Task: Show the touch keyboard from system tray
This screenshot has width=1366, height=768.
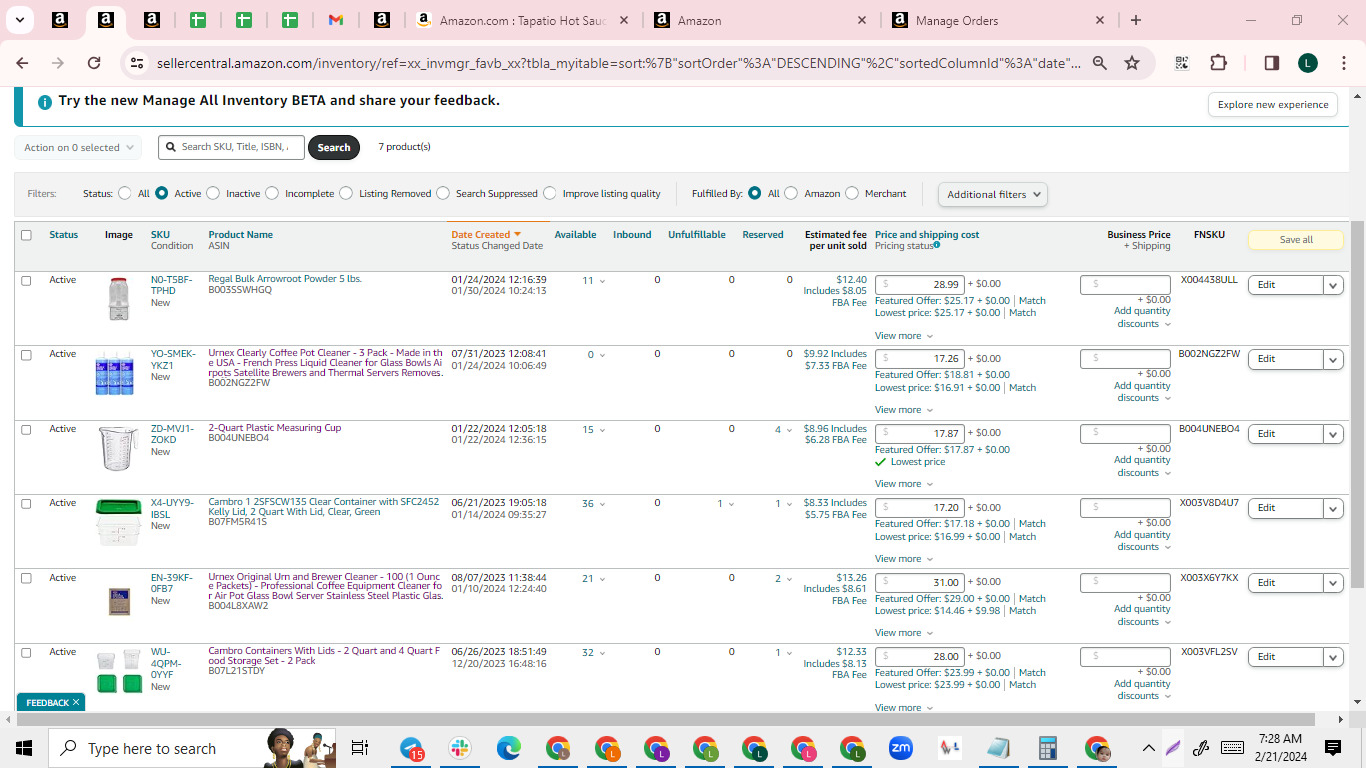Action: tap(1232, 748)
